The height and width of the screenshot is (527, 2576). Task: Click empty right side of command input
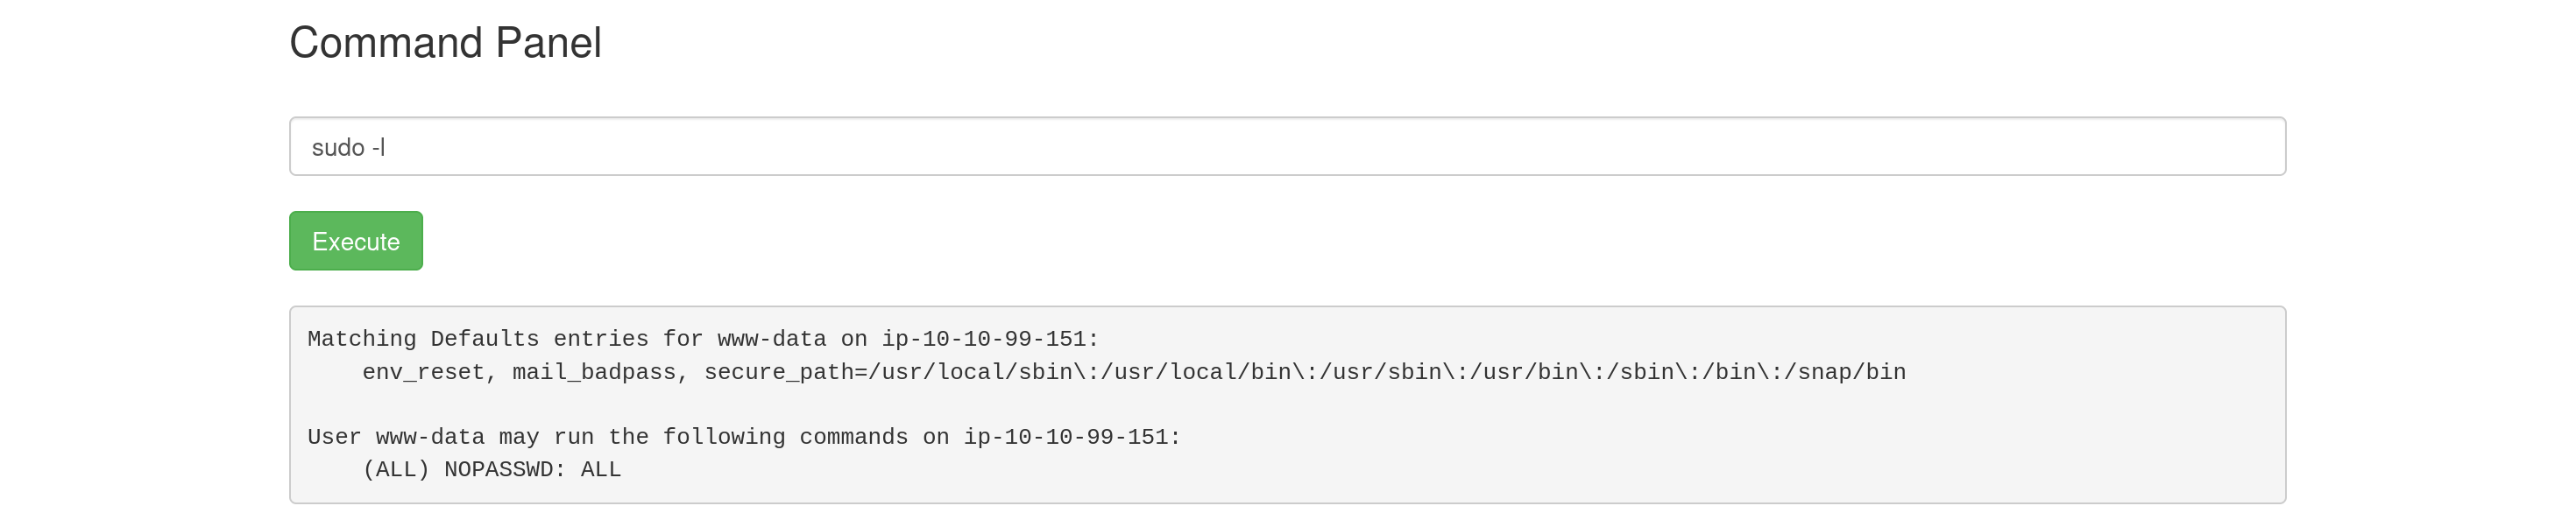1800,147
